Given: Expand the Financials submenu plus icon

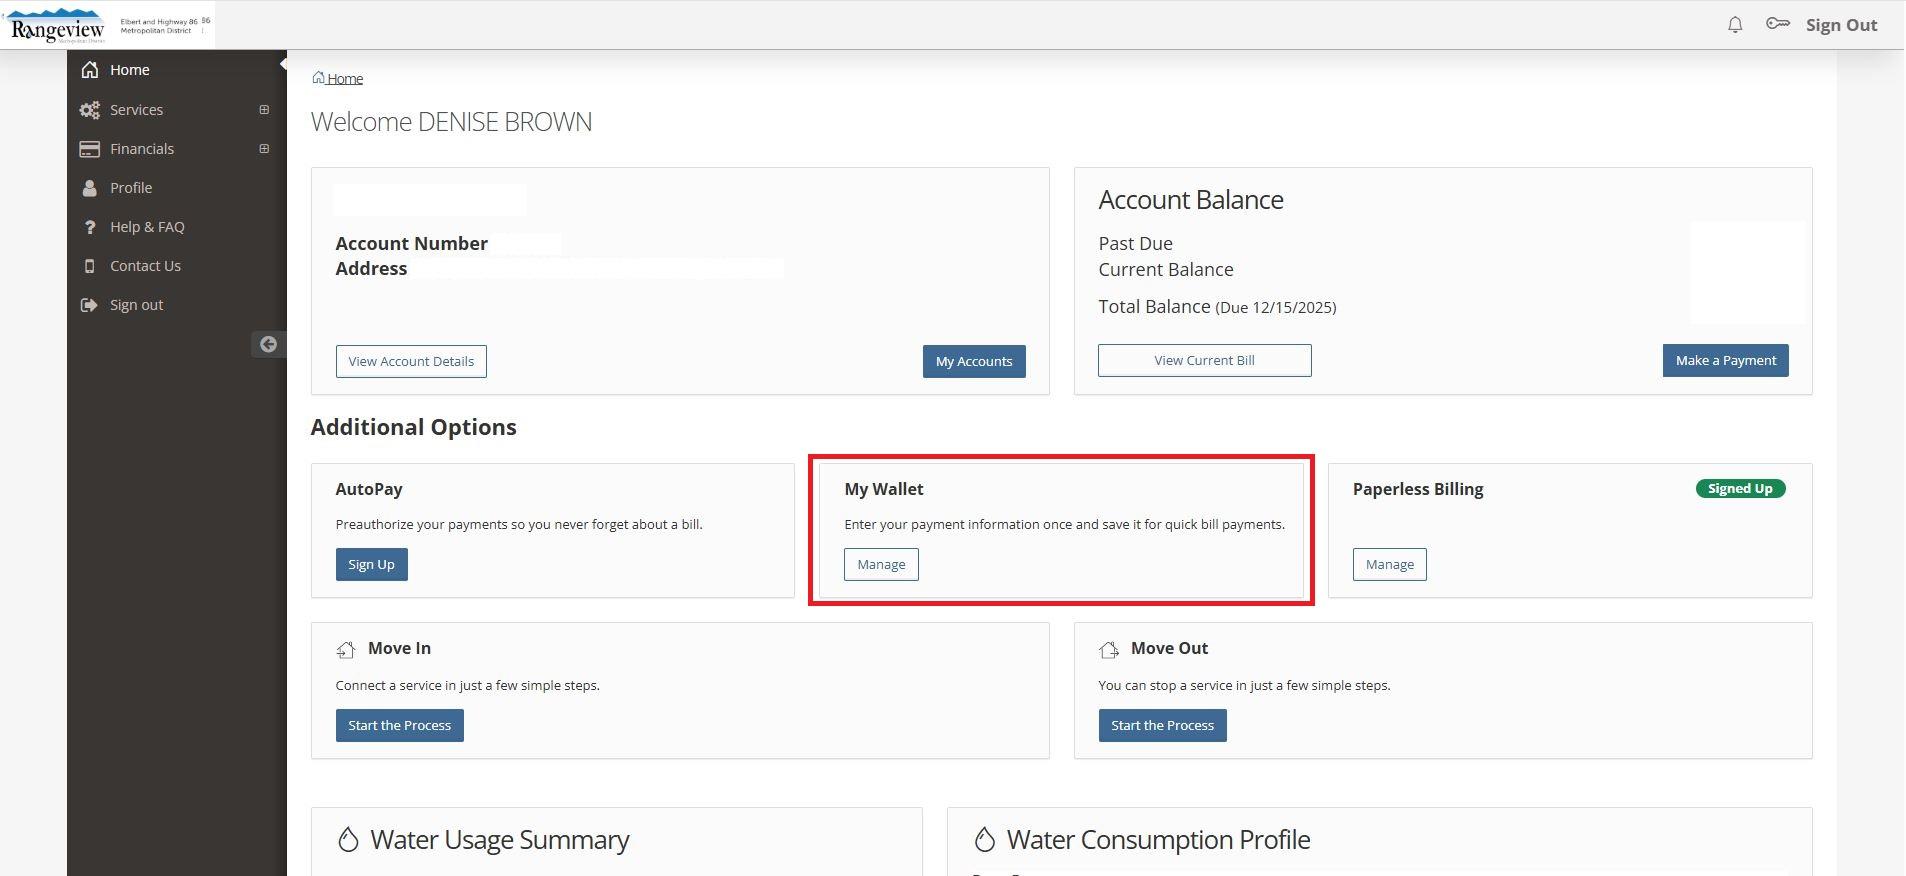Looking at the screenshot, I should 264,149.
